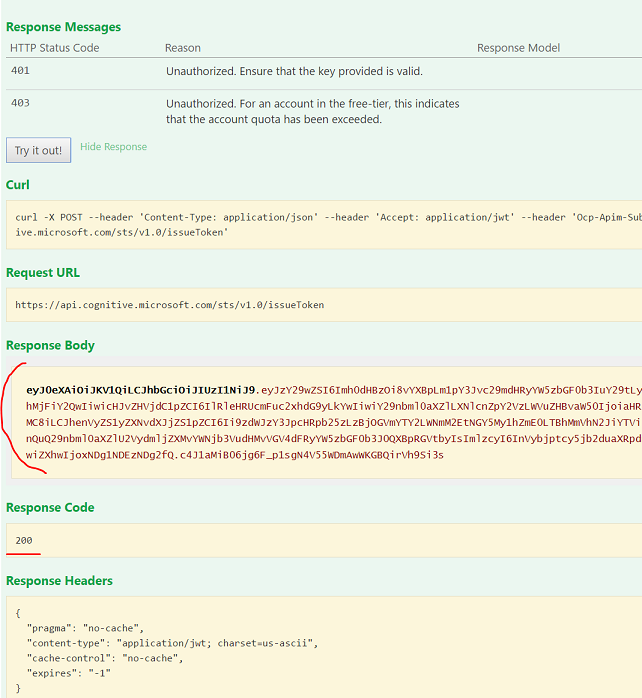This screenshot has width=642, height=698.
Task: Click the 'Response Body' section heading
Action: coord(50,345)
